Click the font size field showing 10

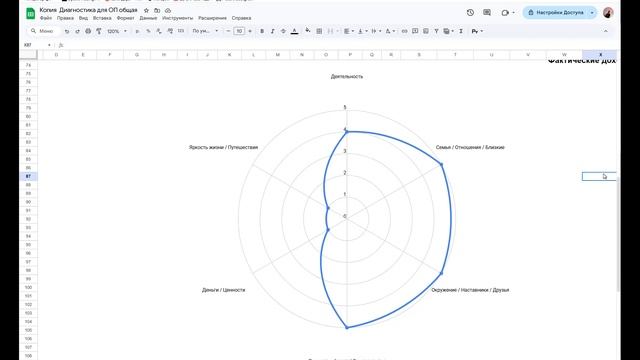239,31
